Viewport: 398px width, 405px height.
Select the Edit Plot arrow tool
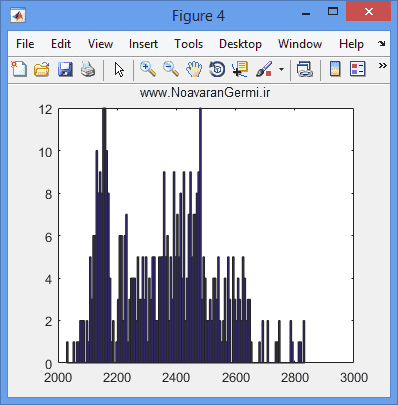119,70
